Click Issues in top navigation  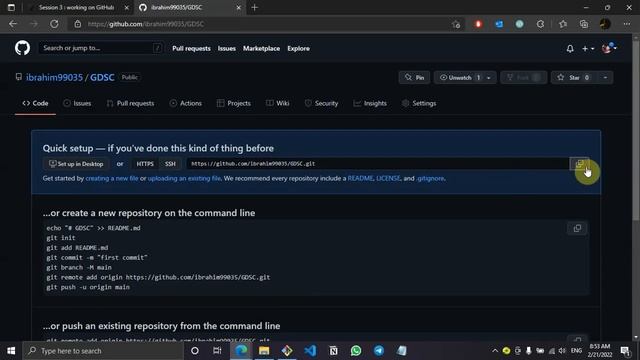[x=227, y=49]
